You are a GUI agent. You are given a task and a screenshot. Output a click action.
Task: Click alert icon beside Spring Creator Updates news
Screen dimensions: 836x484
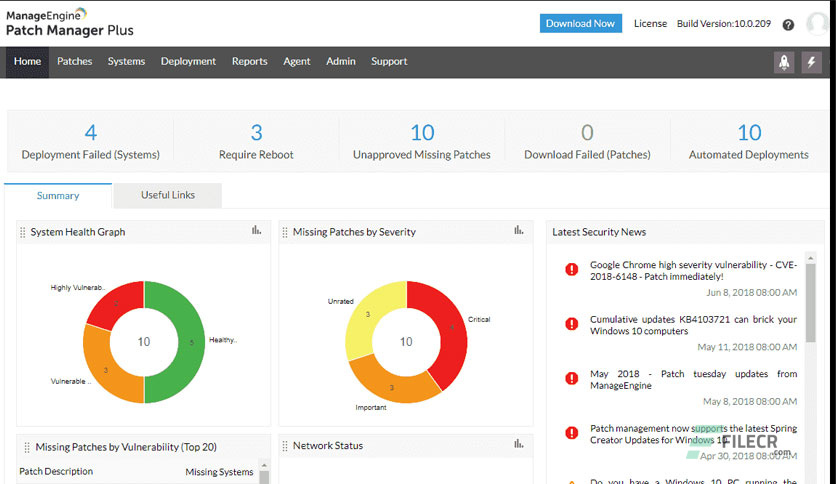(572, 432)
